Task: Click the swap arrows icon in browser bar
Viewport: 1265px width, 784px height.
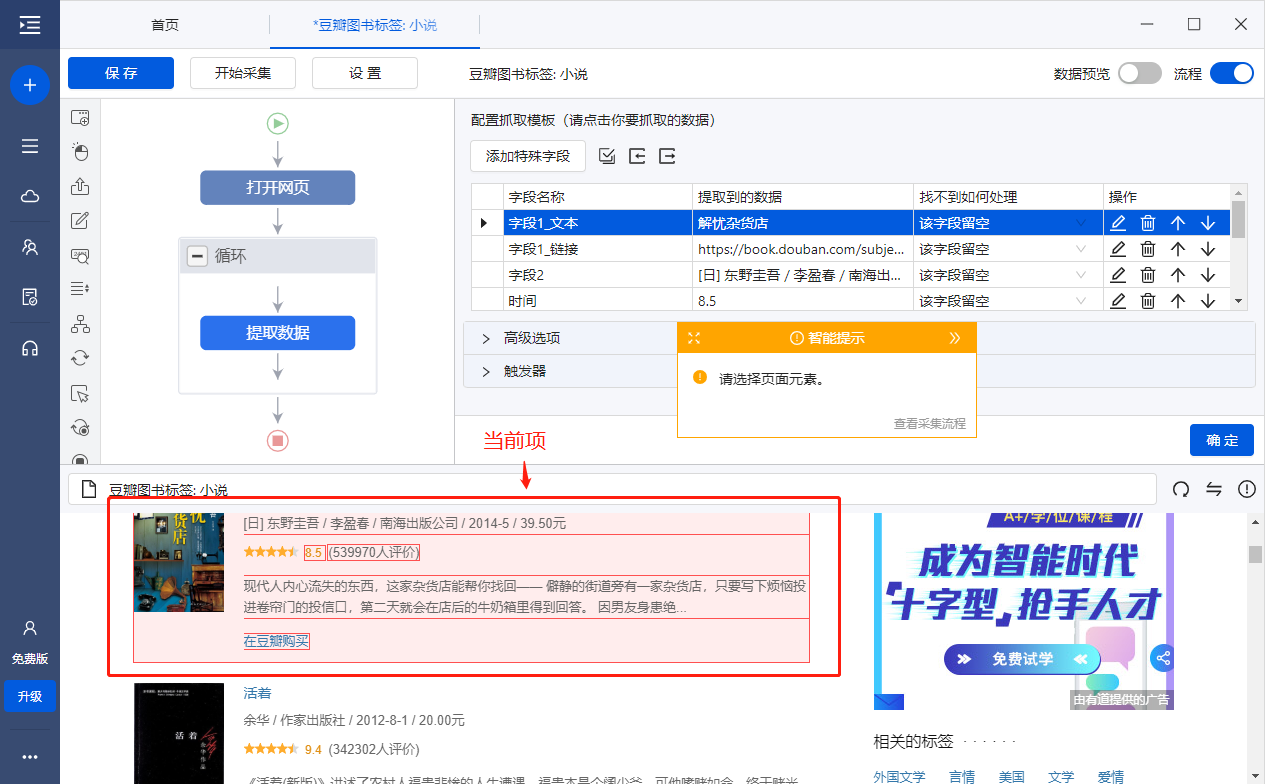Action: coord(1214,489)
